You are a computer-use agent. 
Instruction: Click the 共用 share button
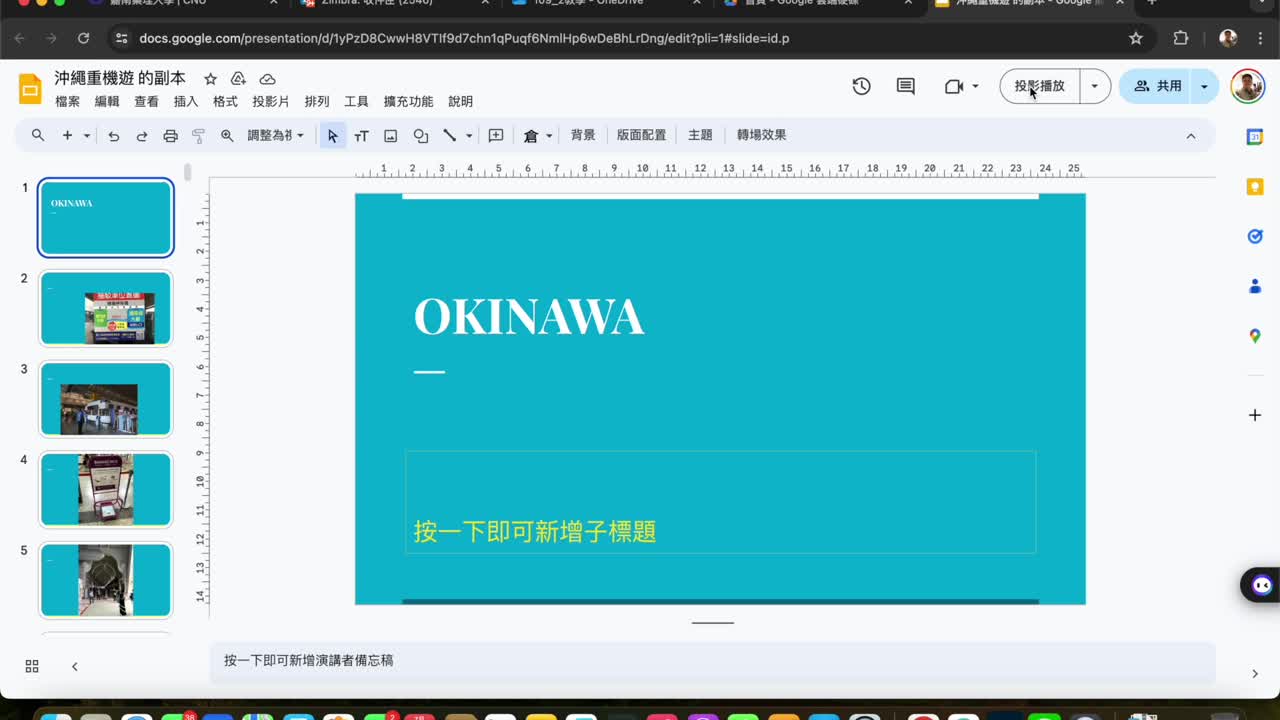point(1157,86)
